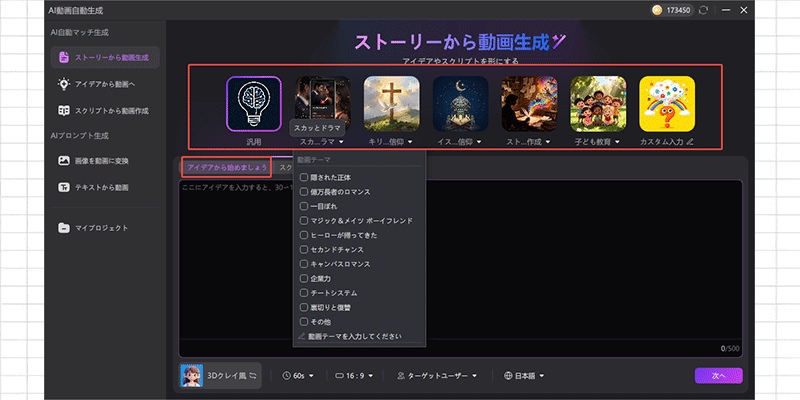Check the セカンドチャンス theme checkbox
The width and height of the screenshot is (800, 400).
tap(304, 249)
